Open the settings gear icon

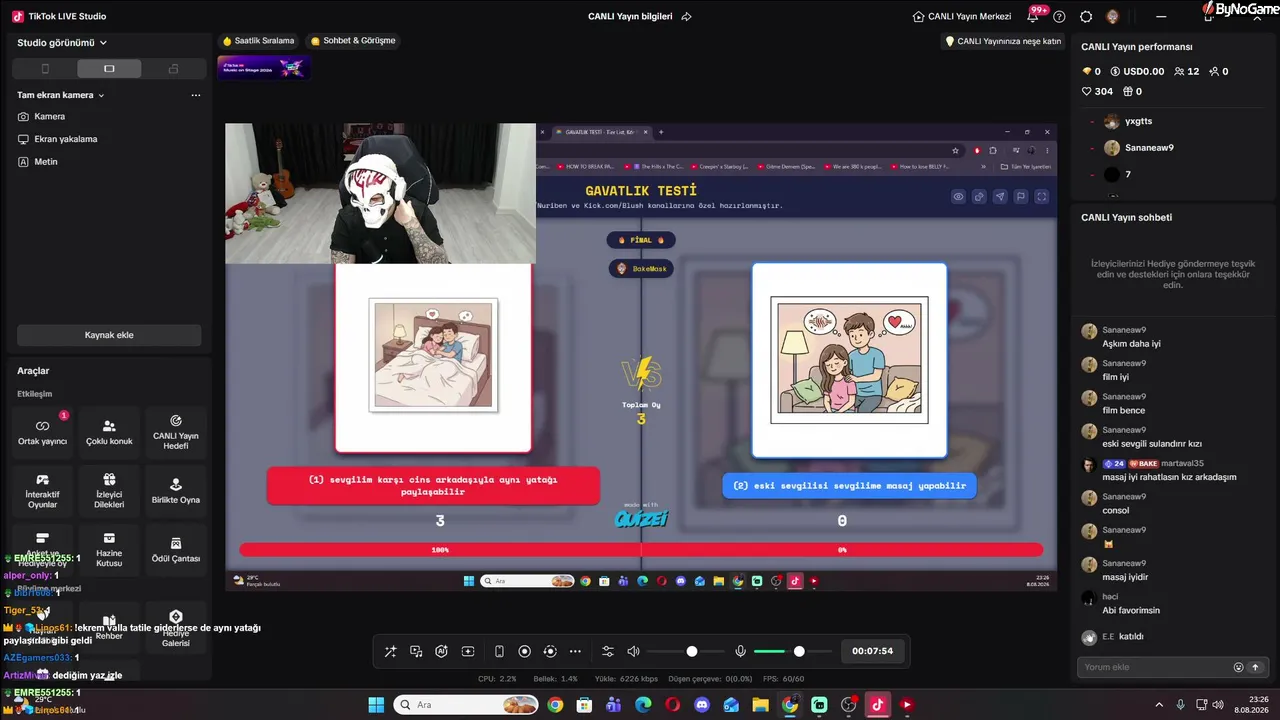coord(1086,16)
